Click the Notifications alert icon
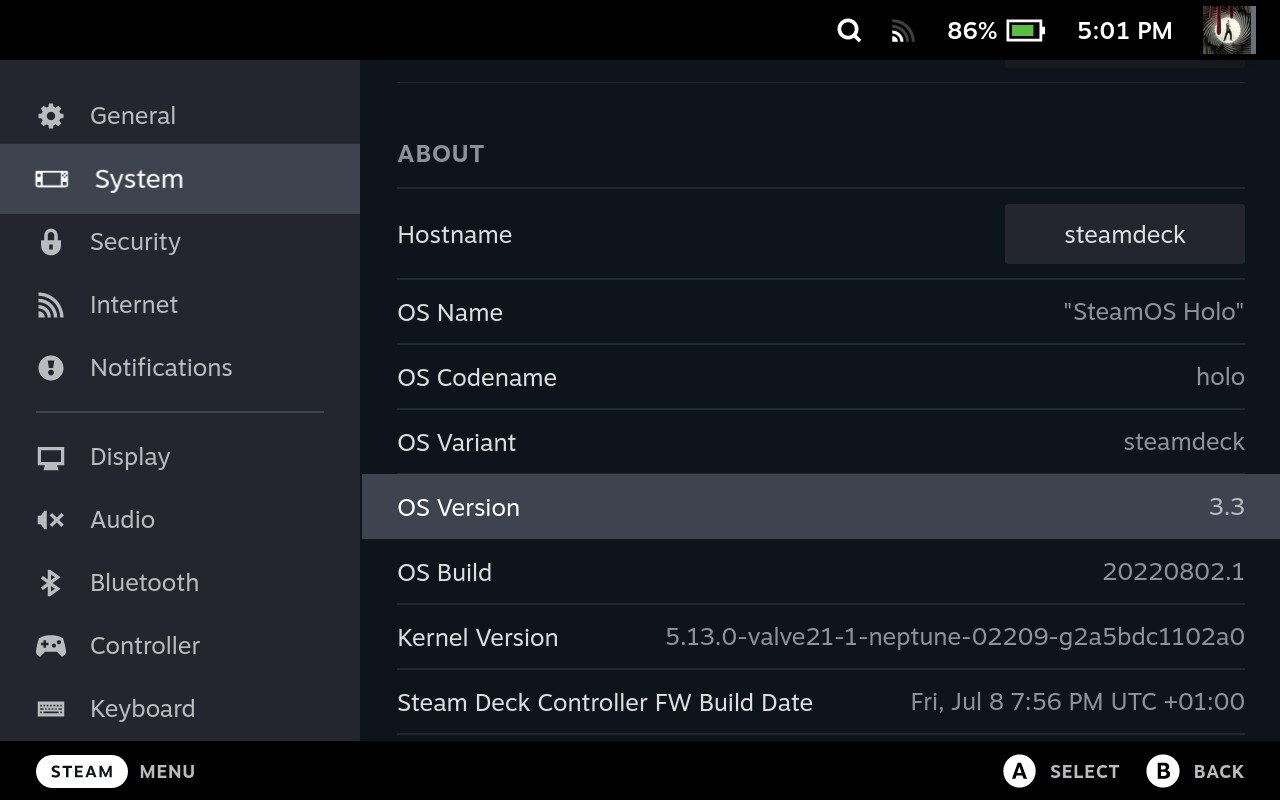Screen dimensions: 1280x800 click(50, 367)
